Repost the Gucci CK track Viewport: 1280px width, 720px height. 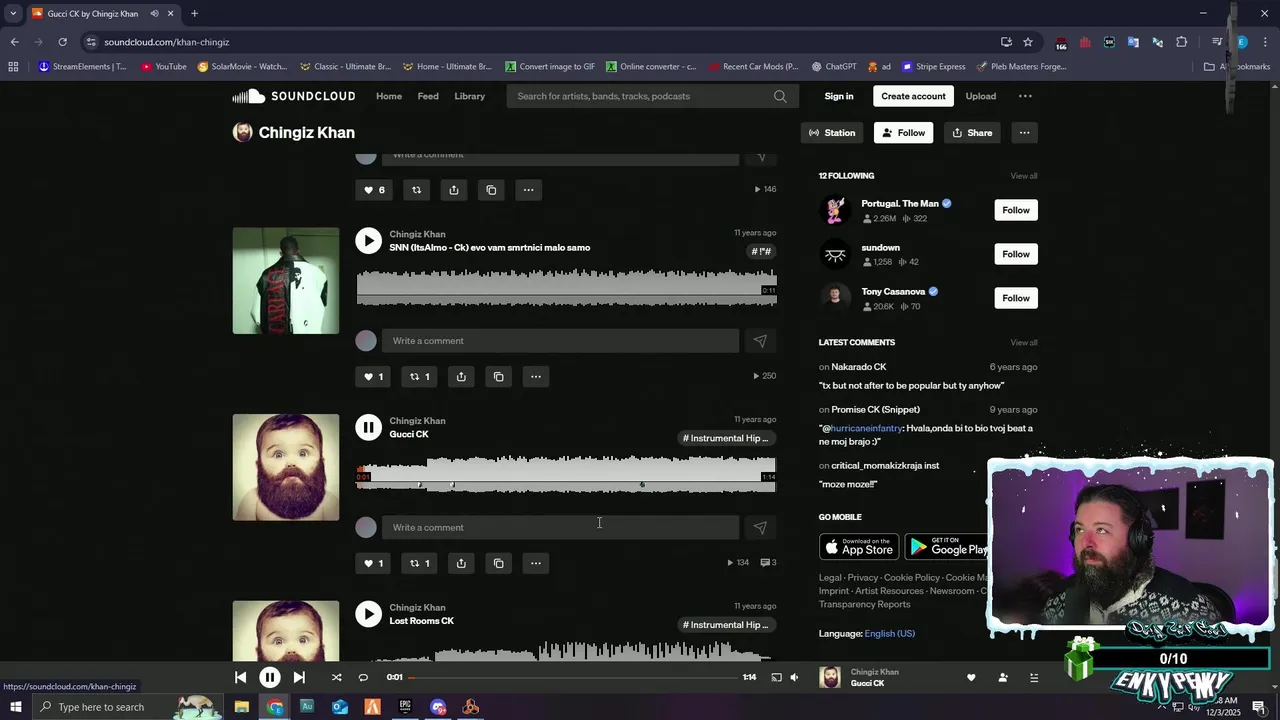coord(420,563)
